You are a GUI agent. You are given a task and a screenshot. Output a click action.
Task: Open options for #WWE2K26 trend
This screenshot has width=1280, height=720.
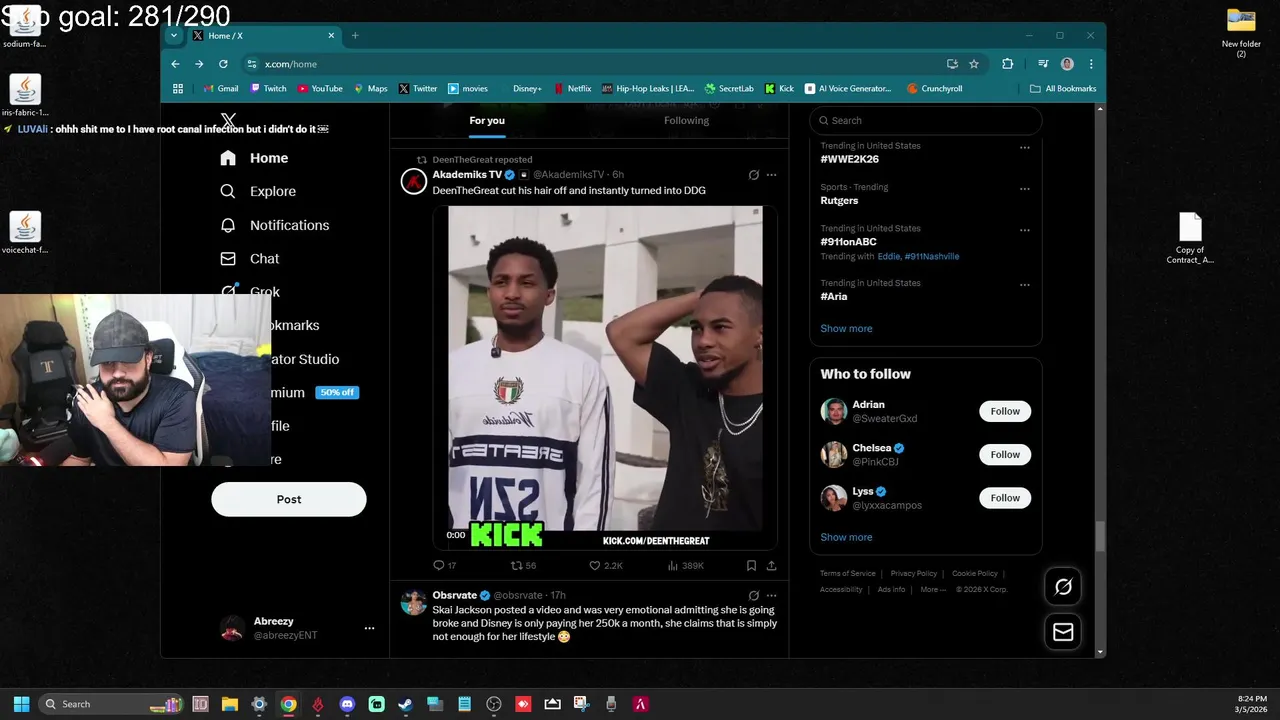pyautogui.click(x=1024, y=147)
